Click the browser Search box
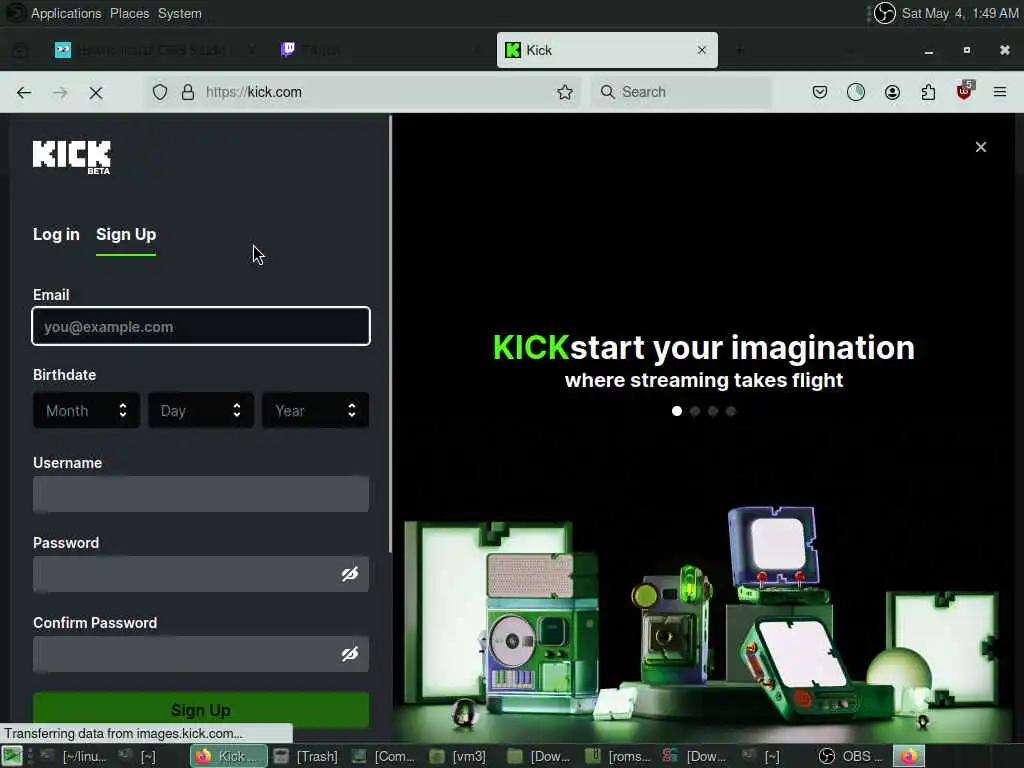1024x768 pixels. pyautogui.click(x=681, y=92)
